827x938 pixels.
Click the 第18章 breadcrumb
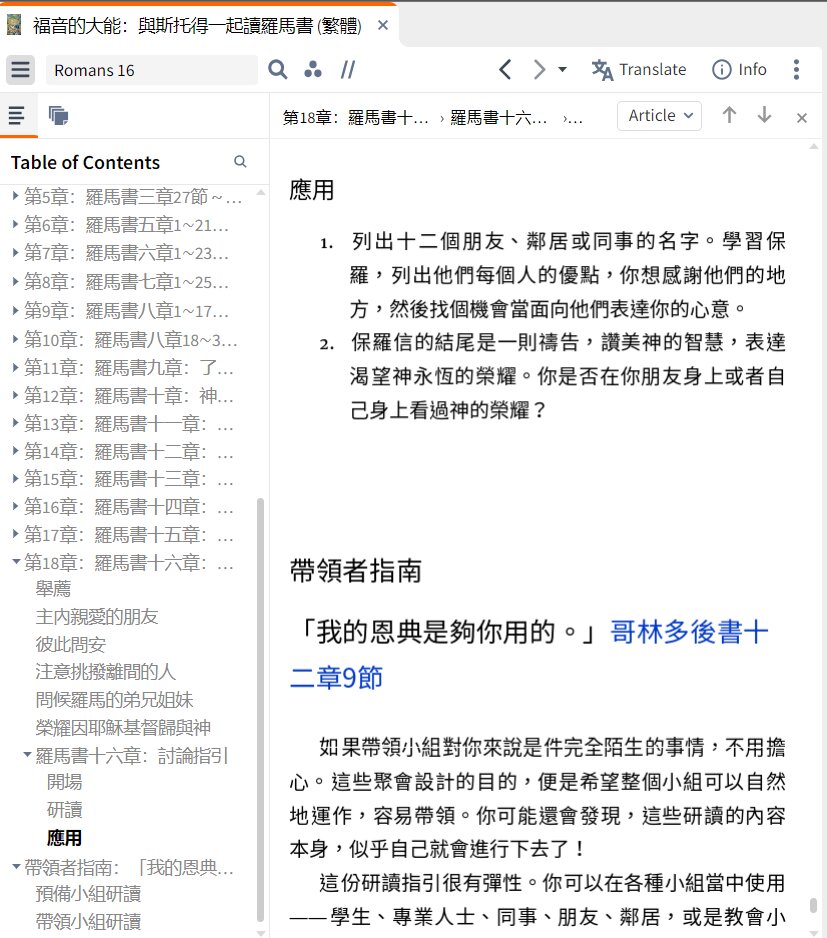355,117
